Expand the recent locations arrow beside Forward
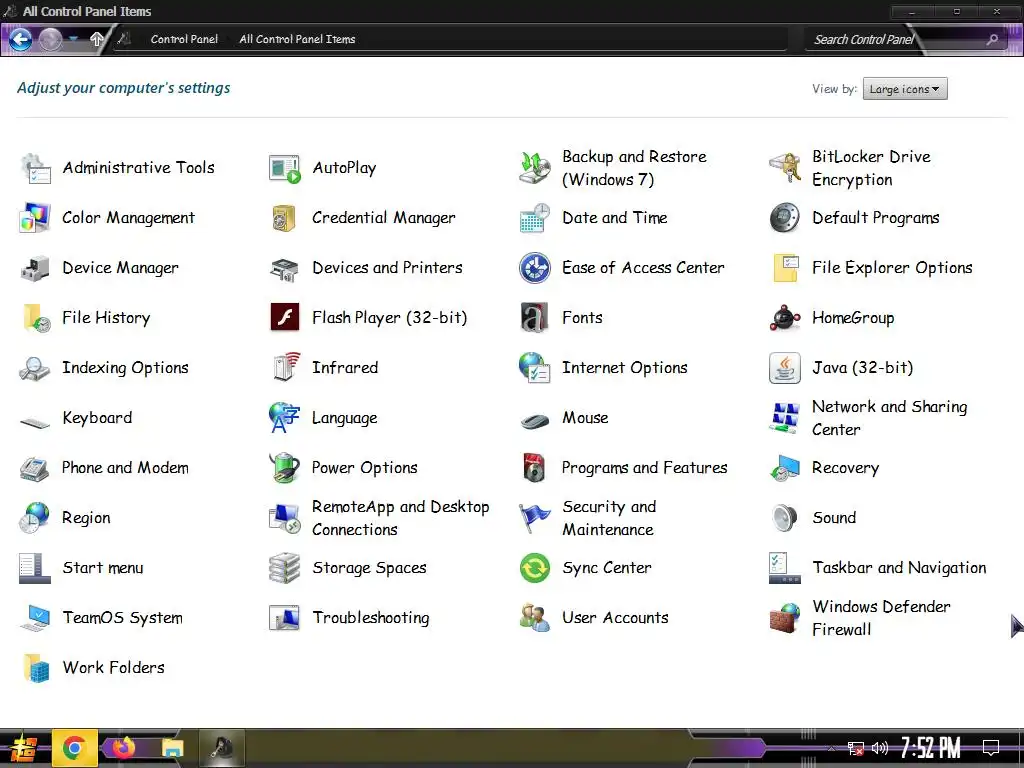Image resolution: width=1024 pixels, height=768 pixels. (73, 39)
